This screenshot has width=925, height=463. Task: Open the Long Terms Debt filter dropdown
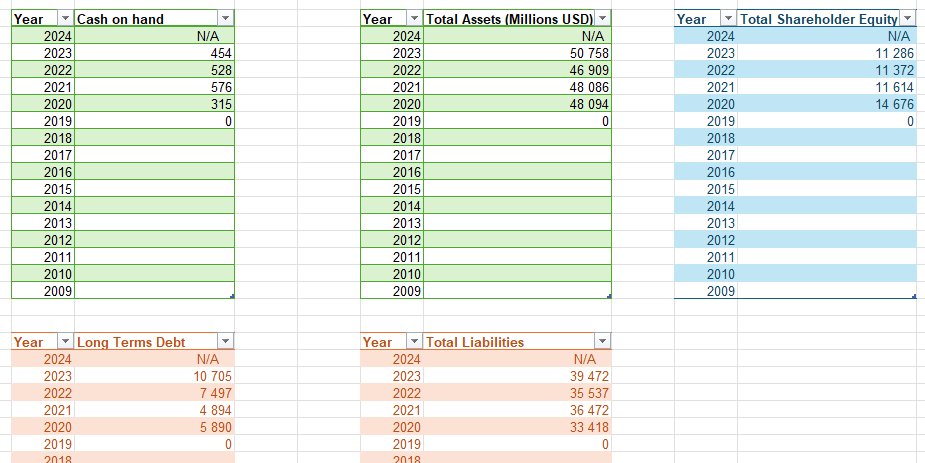[224, 342]
